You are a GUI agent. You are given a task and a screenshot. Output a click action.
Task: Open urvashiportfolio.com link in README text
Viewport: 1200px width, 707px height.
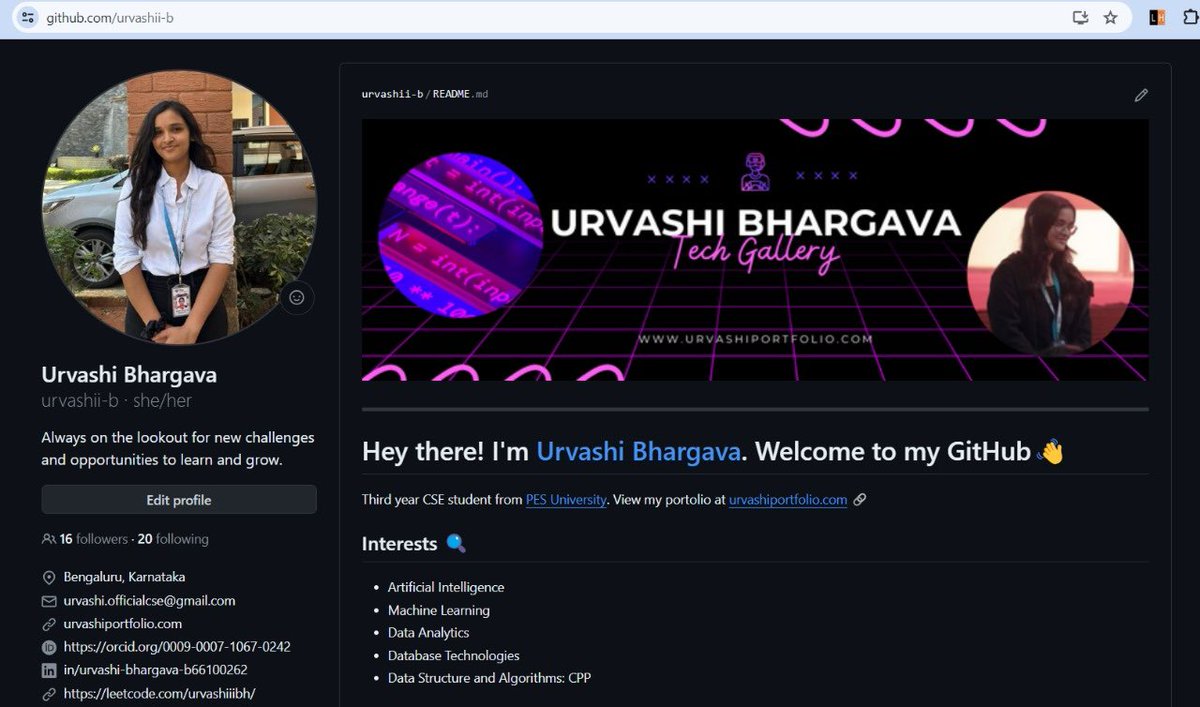(x=788, y=500)
